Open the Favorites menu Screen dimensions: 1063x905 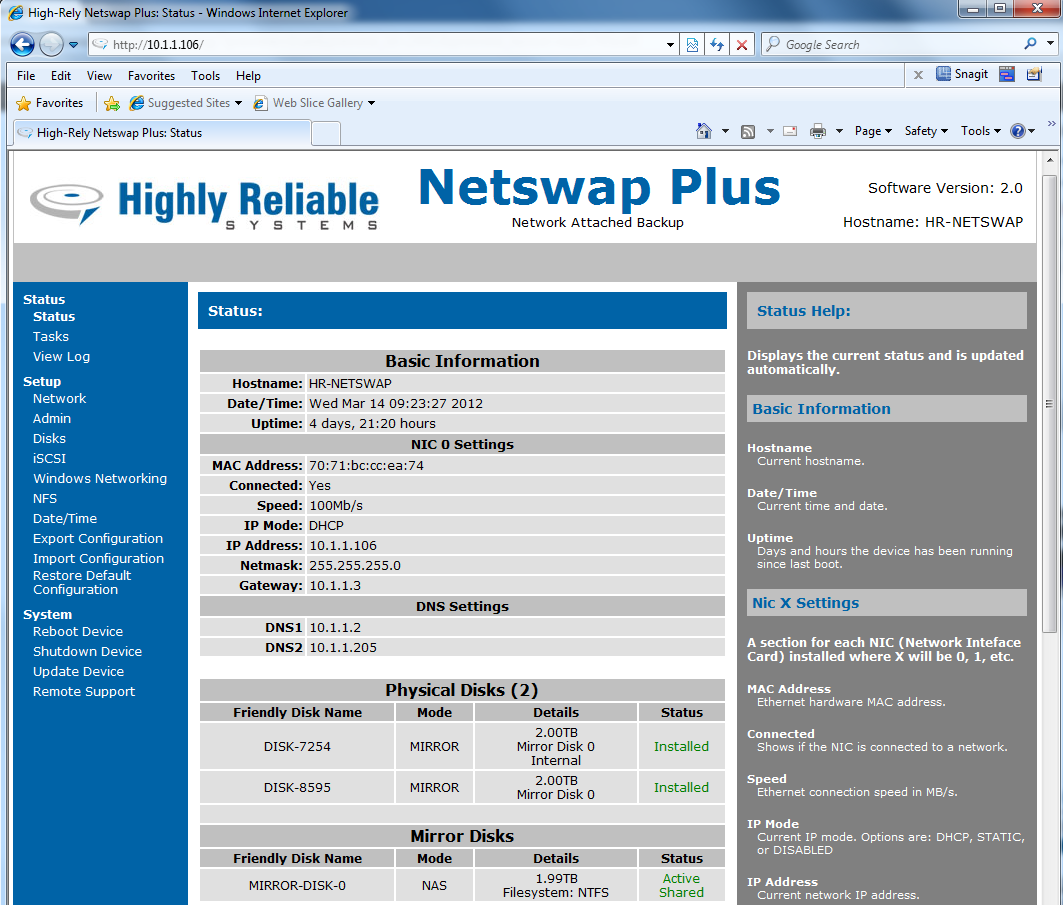click(151, 76)
